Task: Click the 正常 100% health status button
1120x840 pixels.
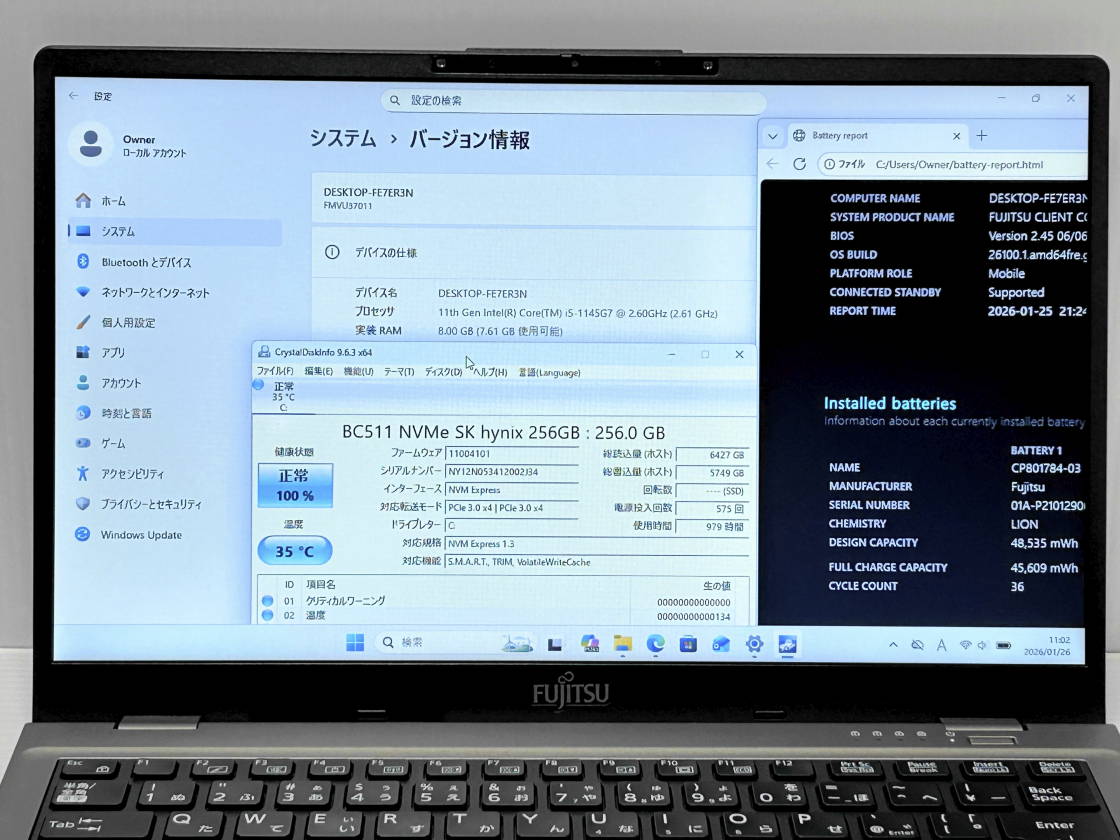Action: [x=295, y=485]
